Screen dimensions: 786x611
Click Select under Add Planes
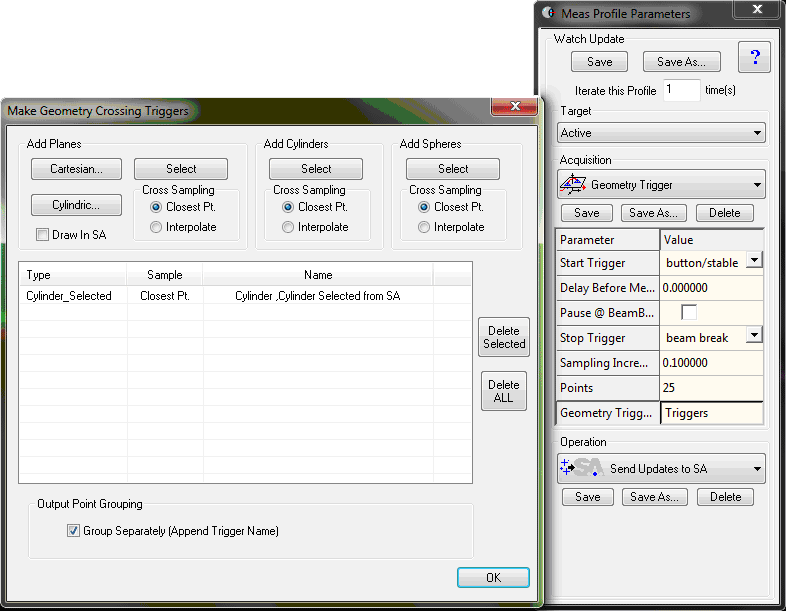[181, 169]
